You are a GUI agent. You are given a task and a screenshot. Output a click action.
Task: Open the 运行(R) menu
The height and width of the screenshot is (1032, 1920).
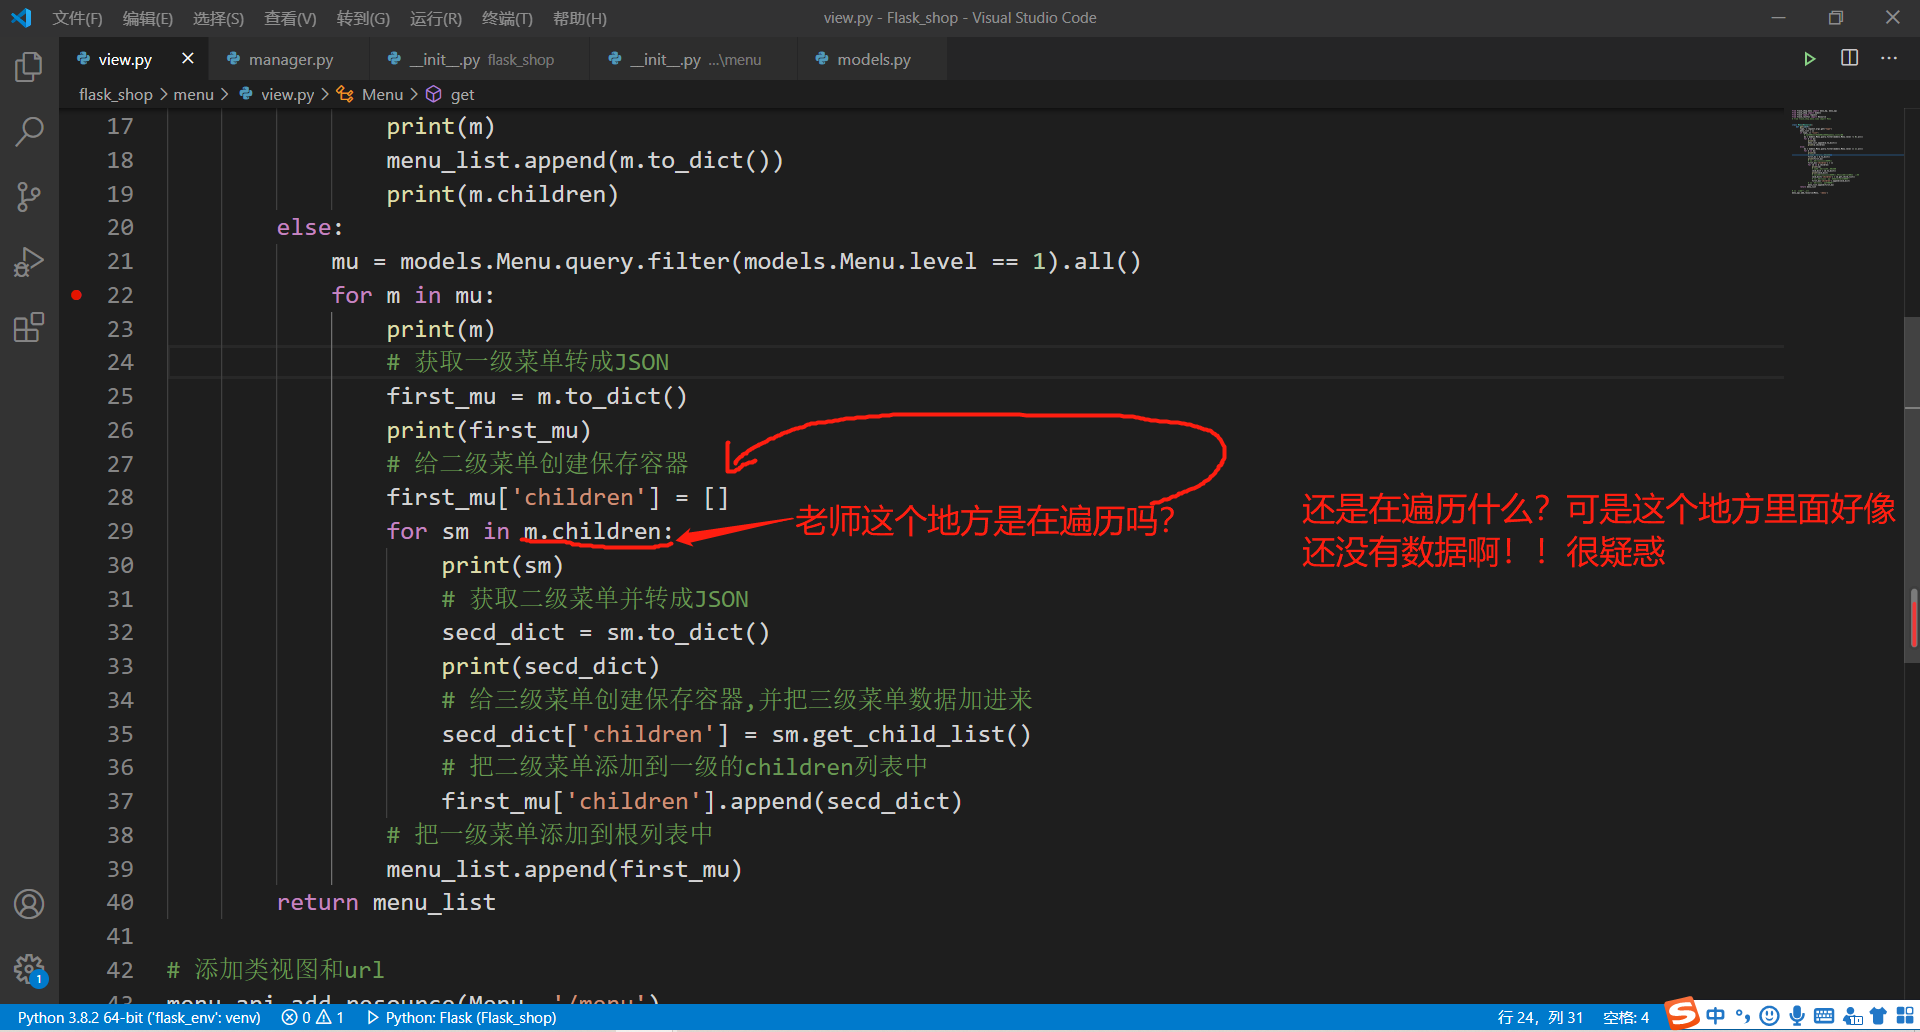[436, 18]
